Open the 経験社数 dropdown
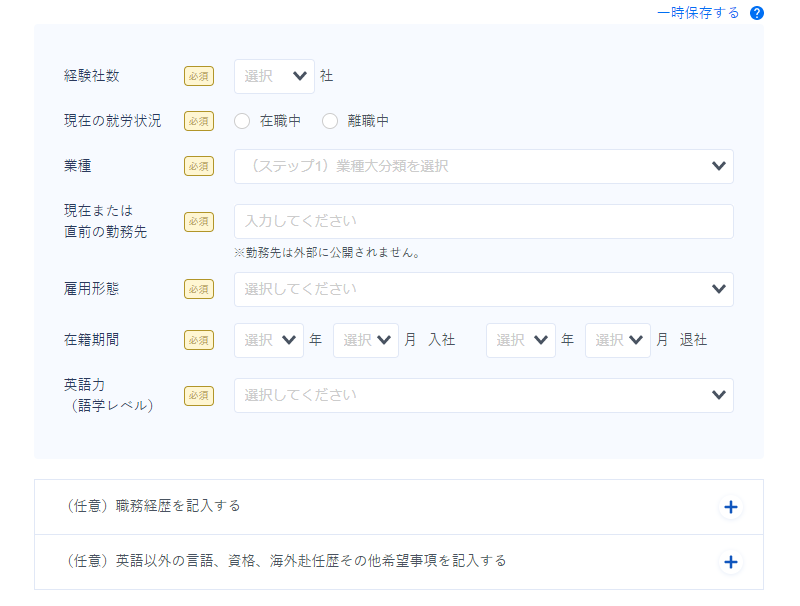The image size is (800, 606). click(x=274, y=76)
